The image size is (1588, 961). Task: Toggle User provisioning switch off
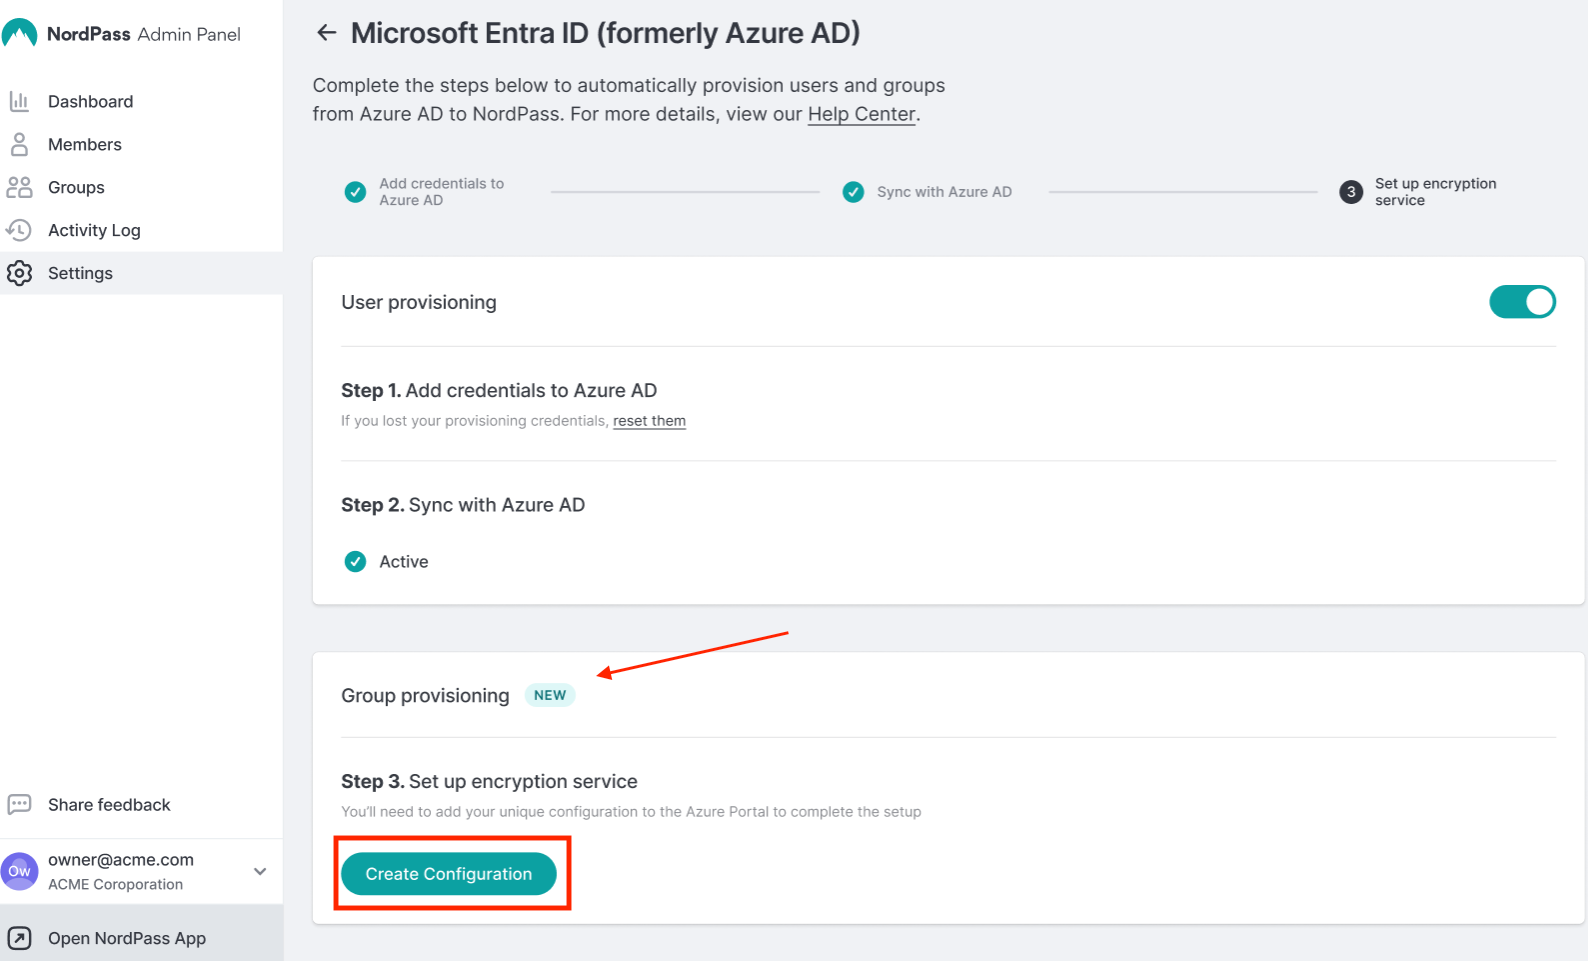coord(1522,302)
